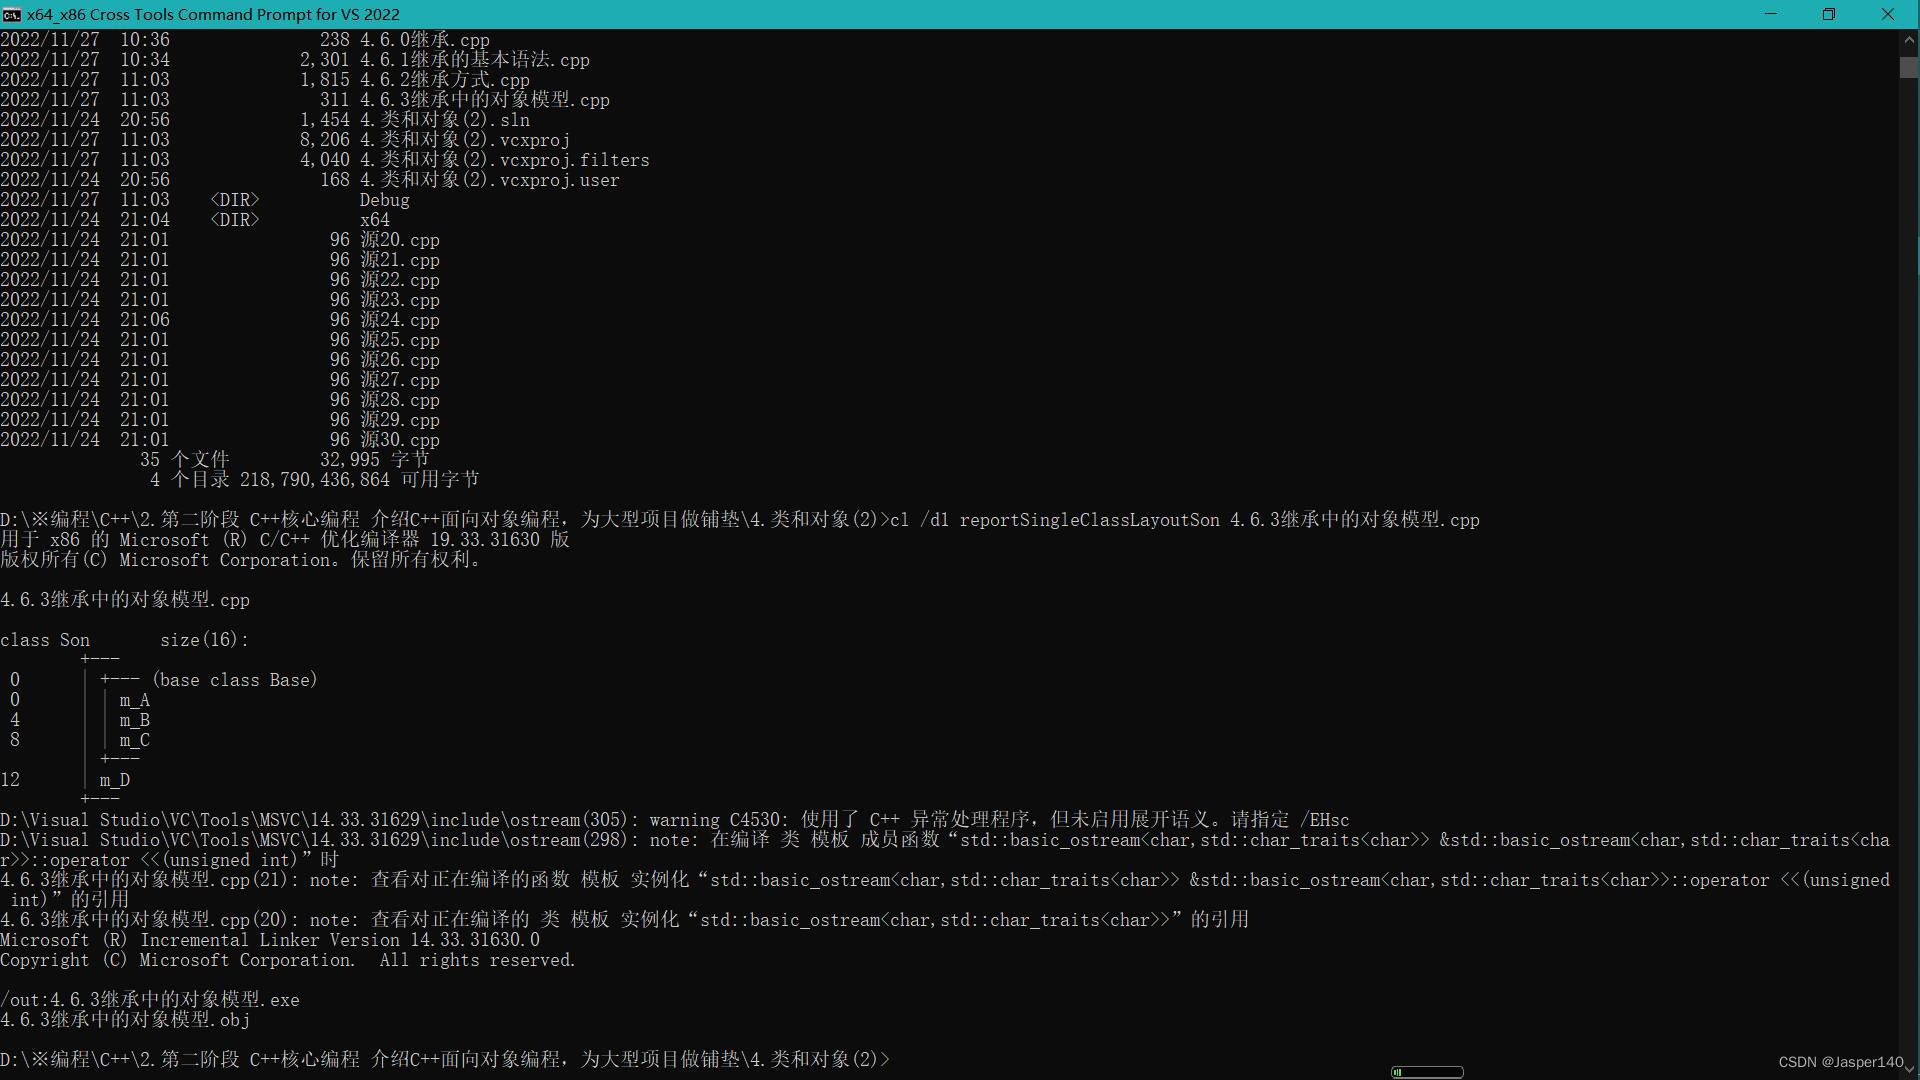Click member m_D at offset 12
Viewport: 1920px width, 1080px height.
(115, 780)
